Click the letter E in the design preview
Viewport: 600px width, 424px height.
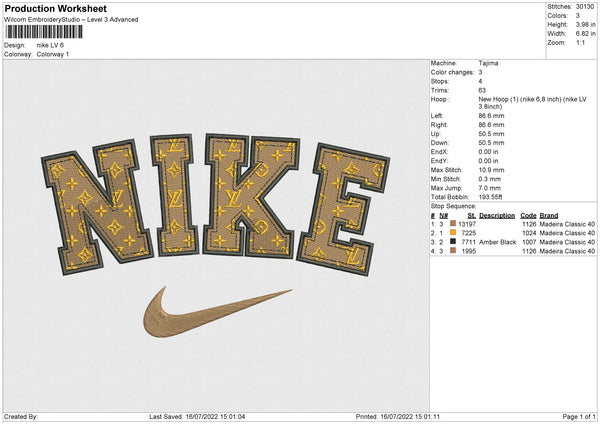click(x=342, y=209)
